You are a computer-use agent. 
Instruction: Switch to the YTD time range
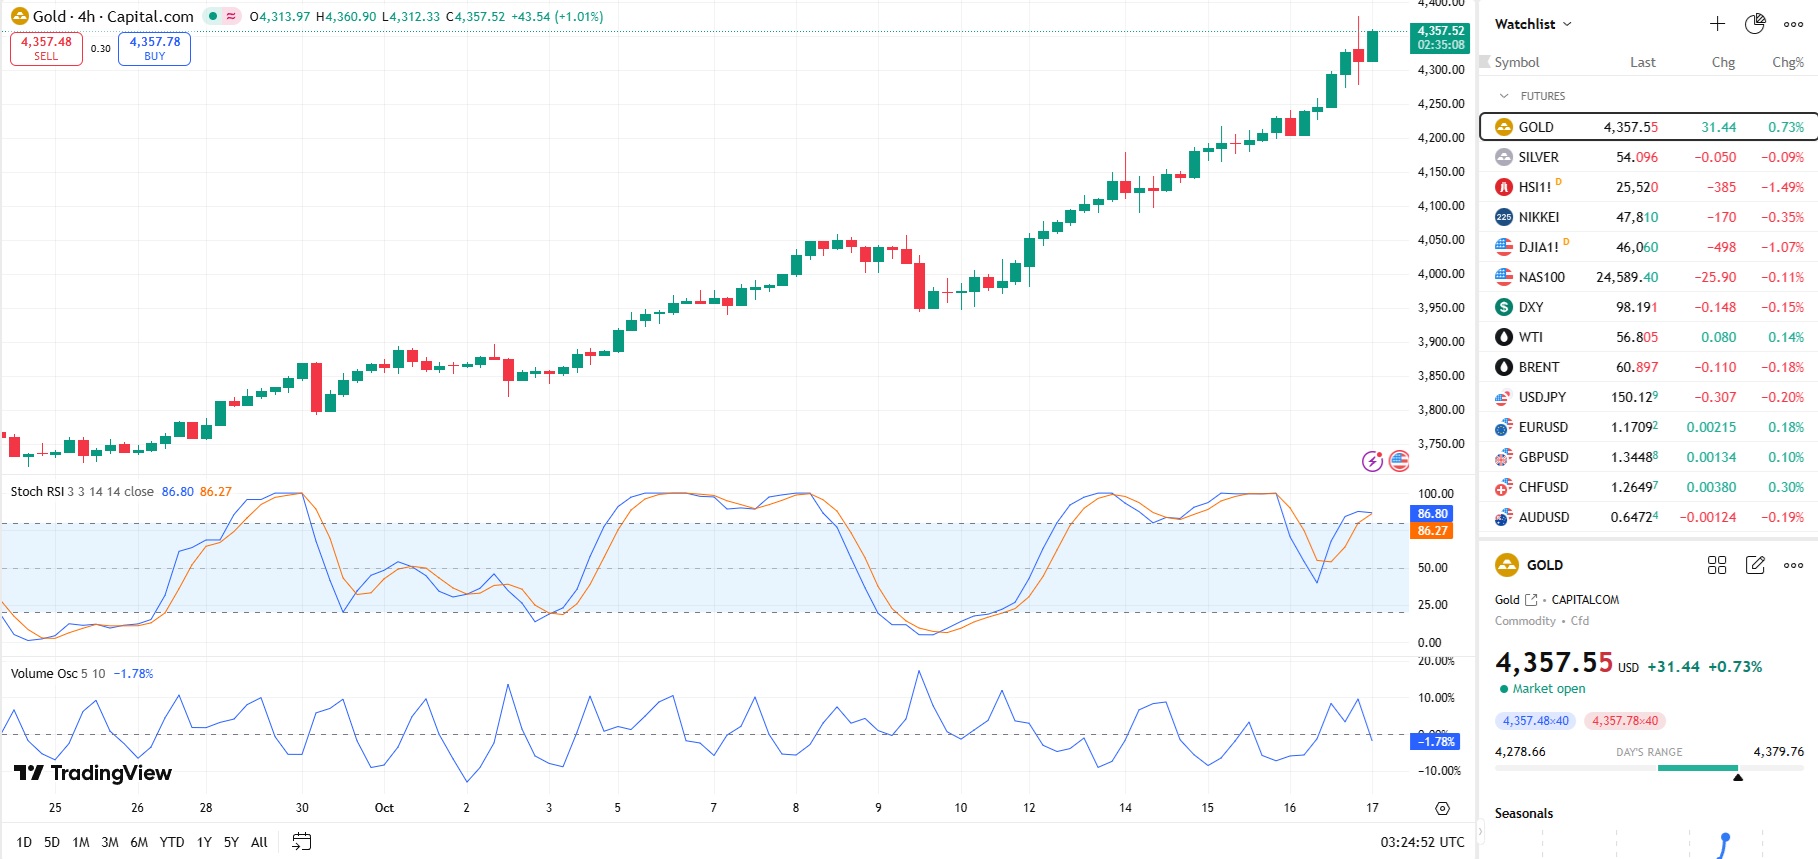(x=172, y=842)
